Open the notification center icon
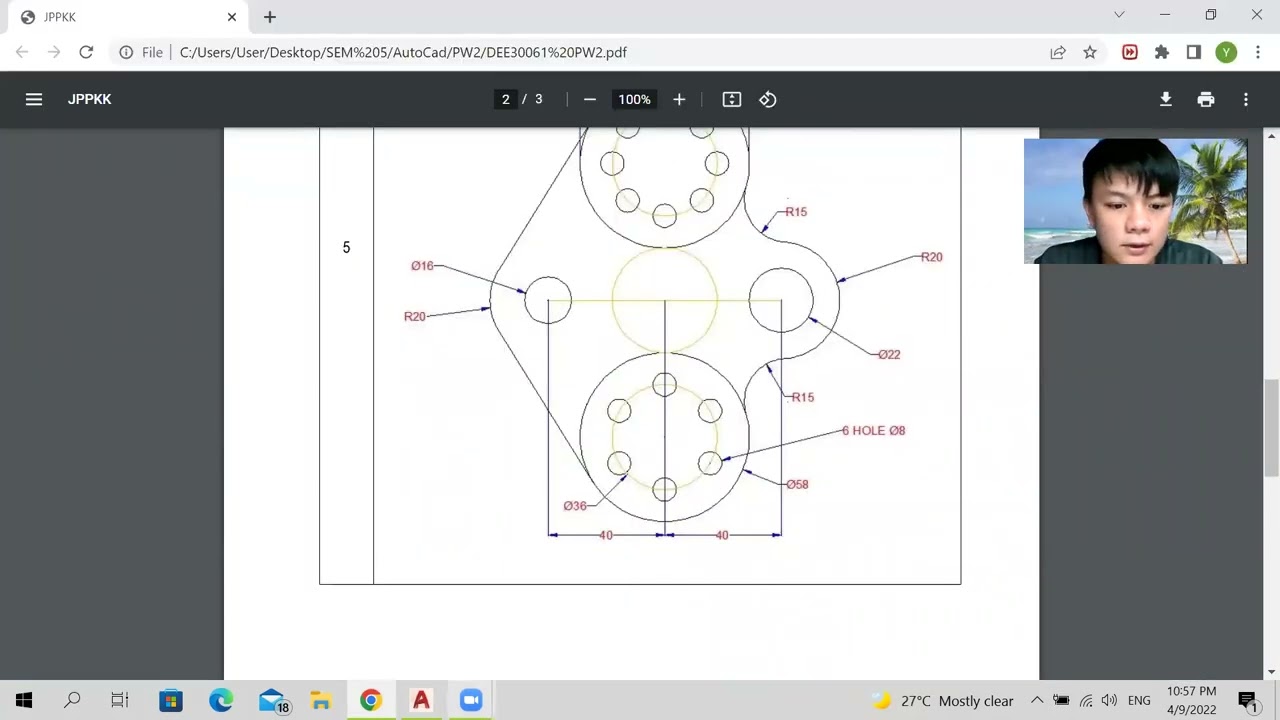This screenshot has height=720, width=1280. (1248, 701)
